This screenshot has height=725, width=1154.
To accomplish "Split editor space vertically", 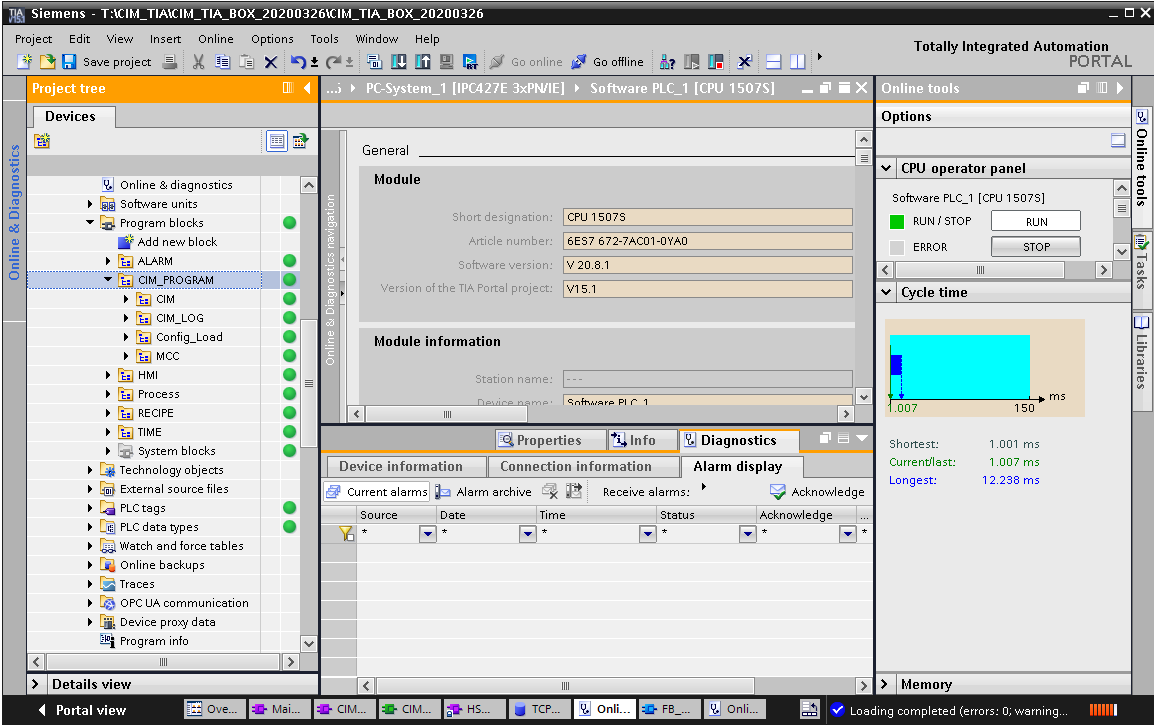I will [x=798, y=62].
